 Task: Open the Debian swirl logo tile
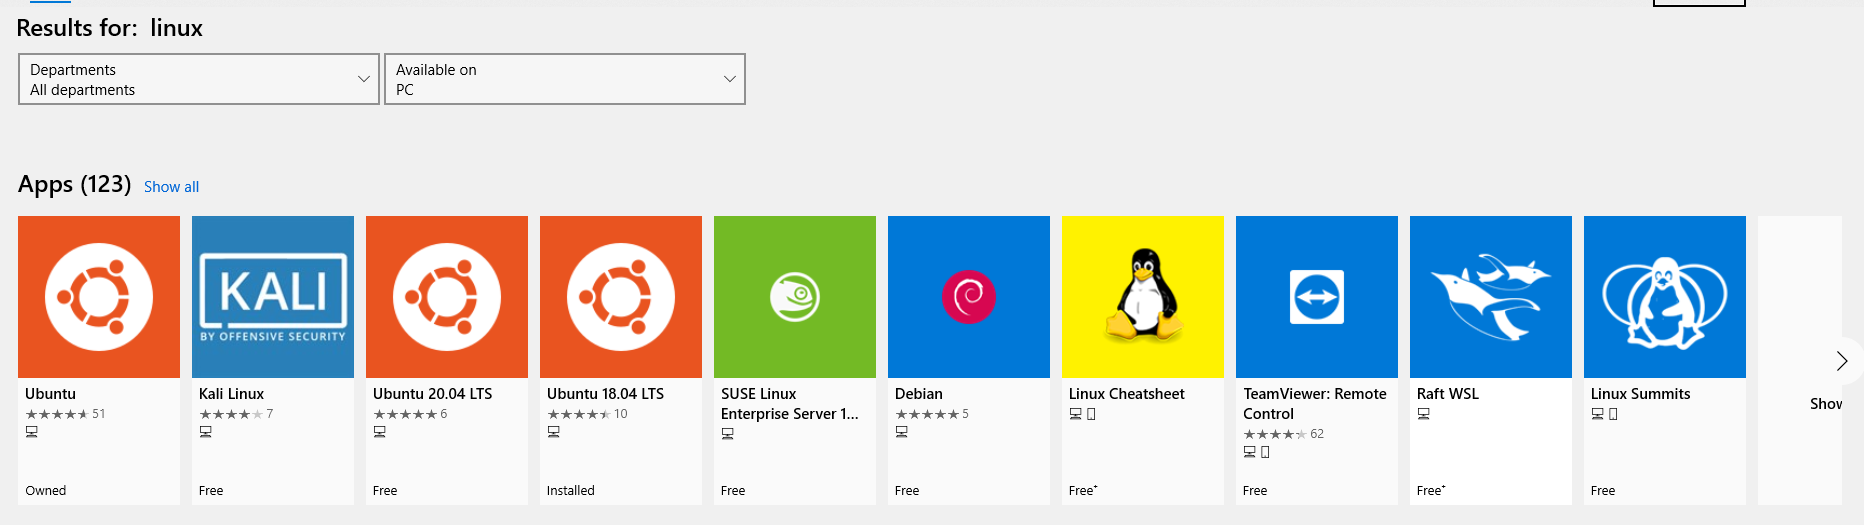969,297
